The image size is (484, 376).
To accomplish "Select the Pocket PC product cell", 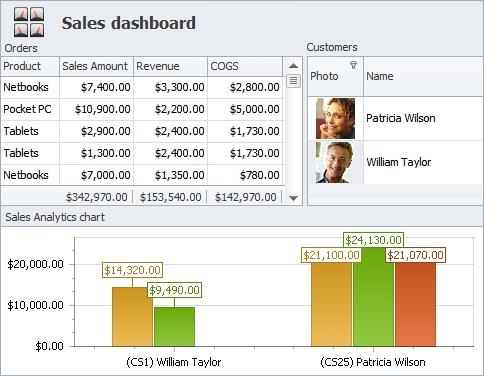I will tap(30, 109).
